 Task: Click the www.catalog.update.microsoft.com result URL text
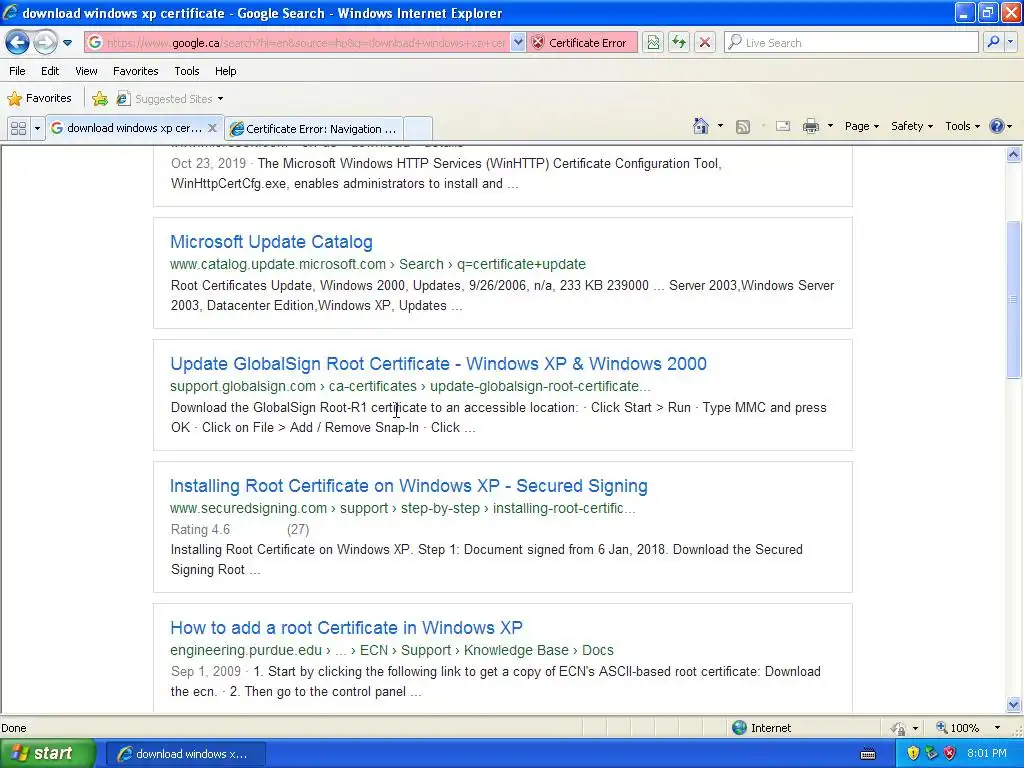click(377, 264)
